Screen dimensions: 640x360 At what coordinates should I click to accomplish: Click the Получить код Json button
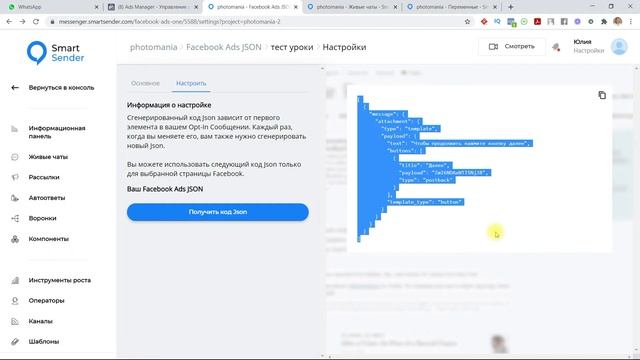(x=218, y=212)
